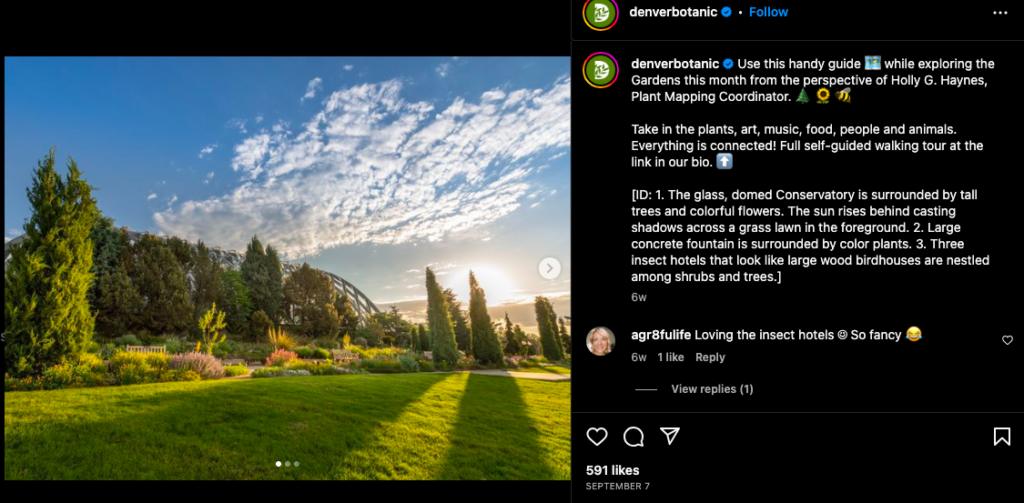Open denverbotanic username in header
Image resolution: width=1024 pixels, height=503 pixels.
click(673, 12)
